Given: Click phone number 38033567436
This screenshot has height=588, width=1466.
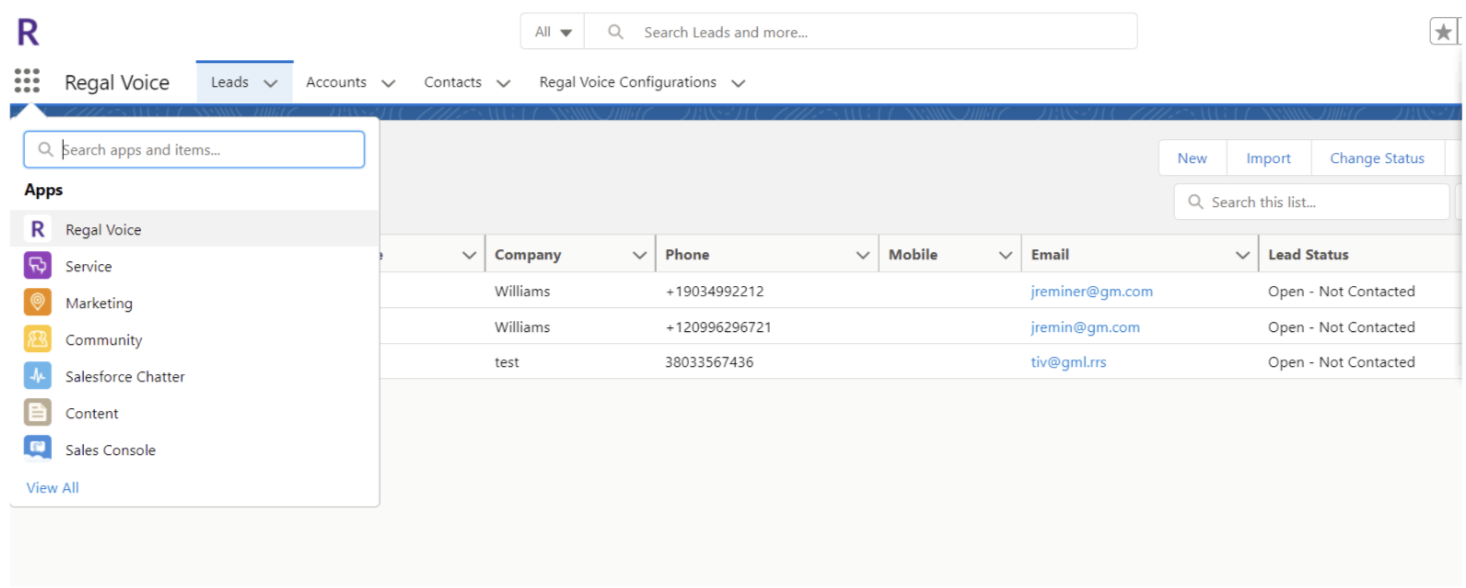Looking at the screenshot, I should click(x=709, y=362).
